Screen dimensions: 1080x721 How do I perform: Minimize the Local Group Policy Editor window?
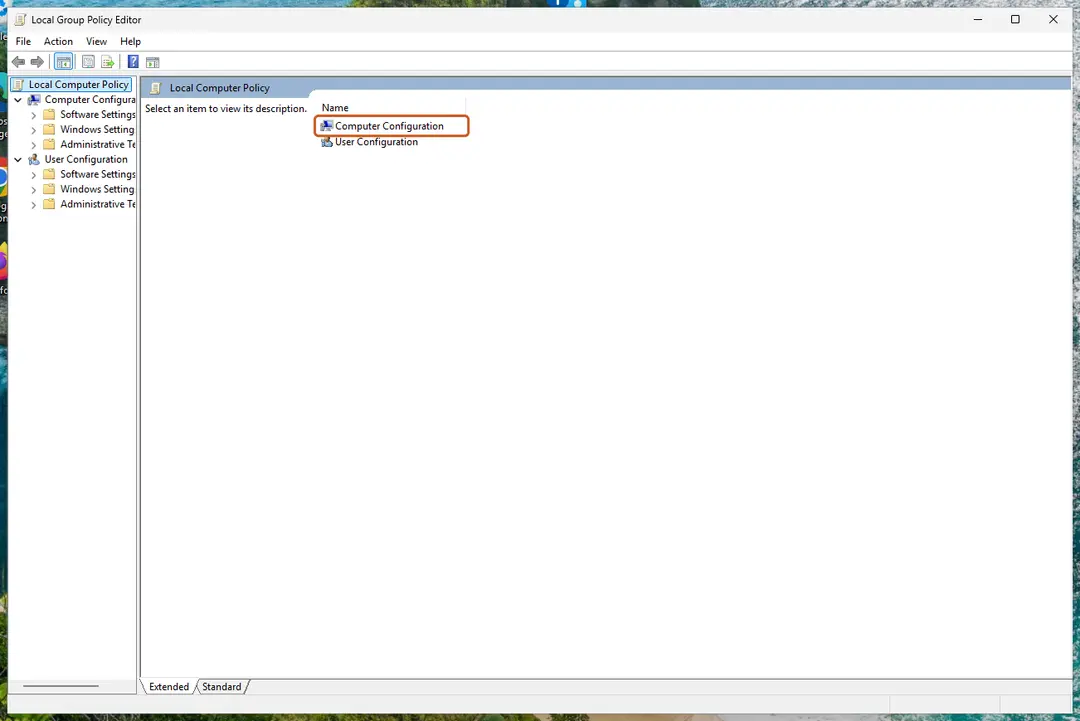click(x=977, y=19)
